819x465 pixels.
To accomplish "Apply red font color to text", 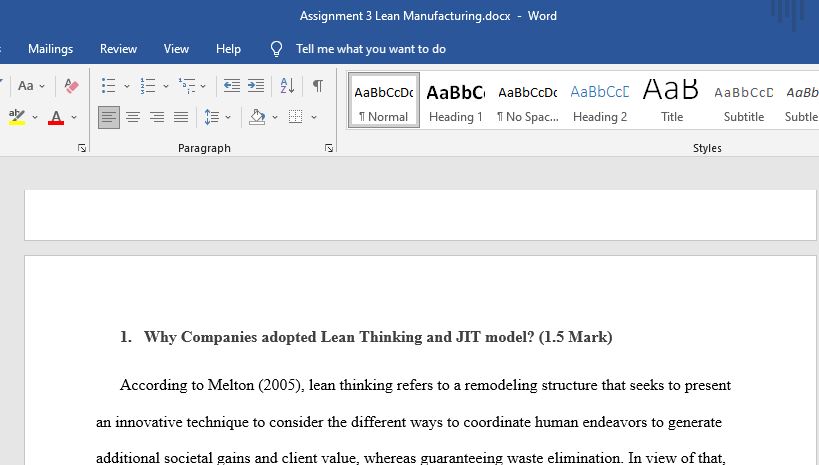I will click(x=56, y=117).
